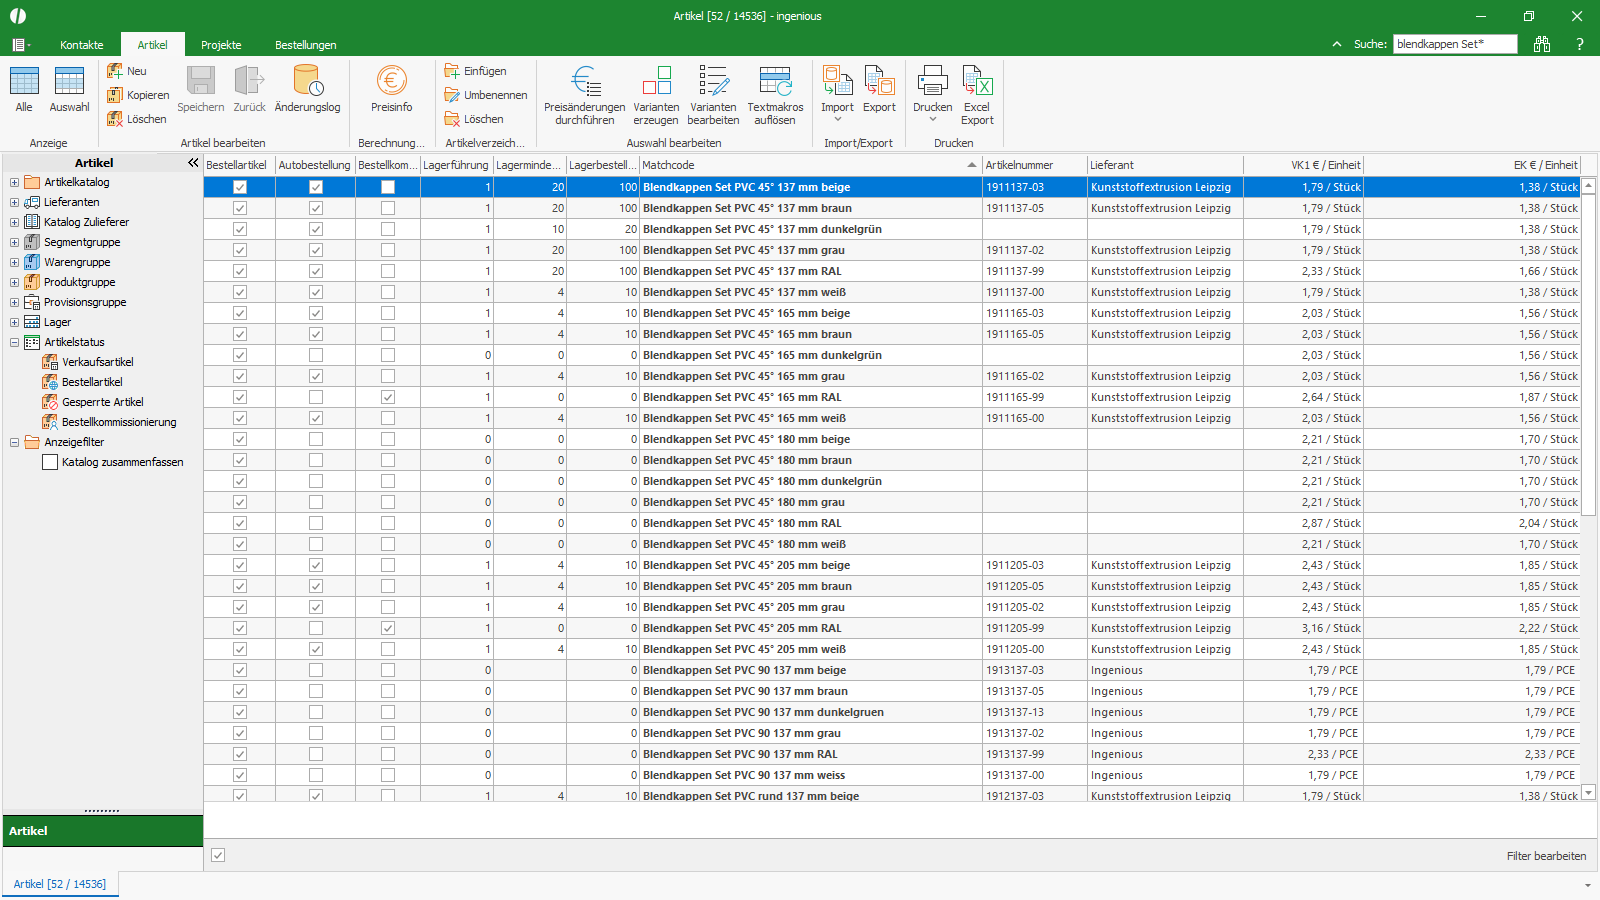Click Filter bearbeiten link
Image resolution: width=1600 pixels, height=900 pixels.
coord(1546,856)
